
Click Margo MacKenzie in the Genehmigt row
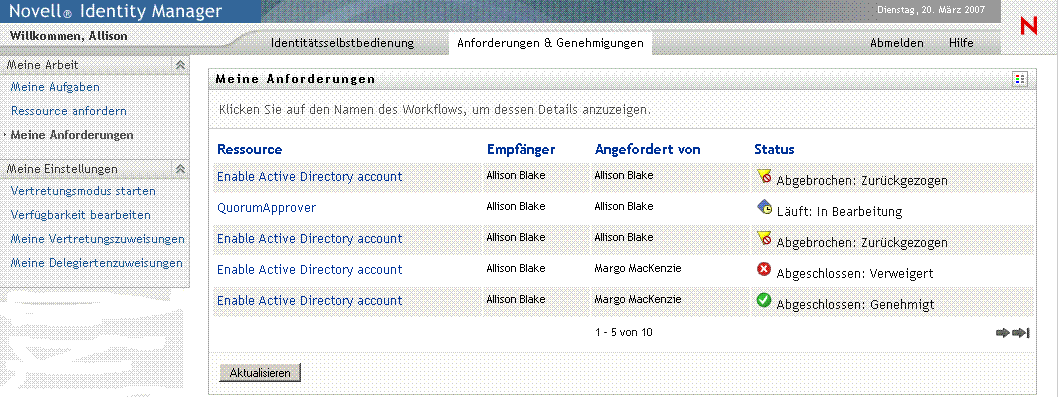point(638,299)
